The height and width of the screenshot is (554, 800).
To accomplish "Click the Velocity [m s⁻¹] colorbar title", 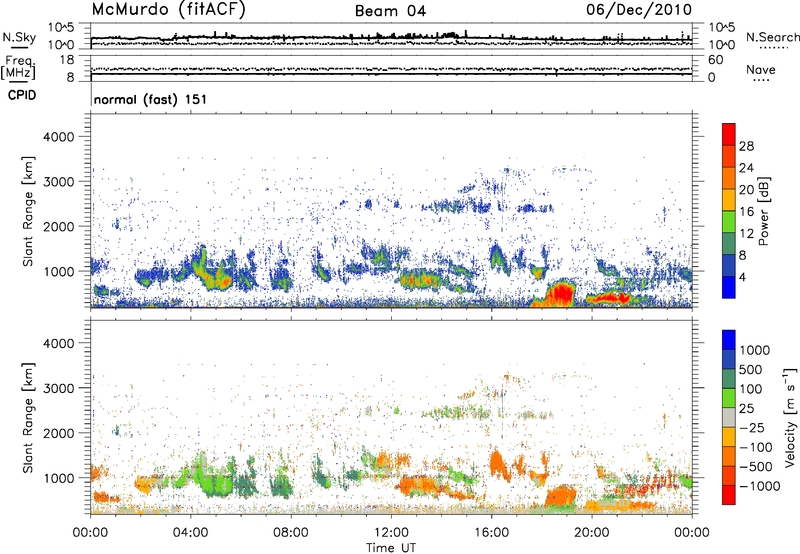I will point(790,417).
